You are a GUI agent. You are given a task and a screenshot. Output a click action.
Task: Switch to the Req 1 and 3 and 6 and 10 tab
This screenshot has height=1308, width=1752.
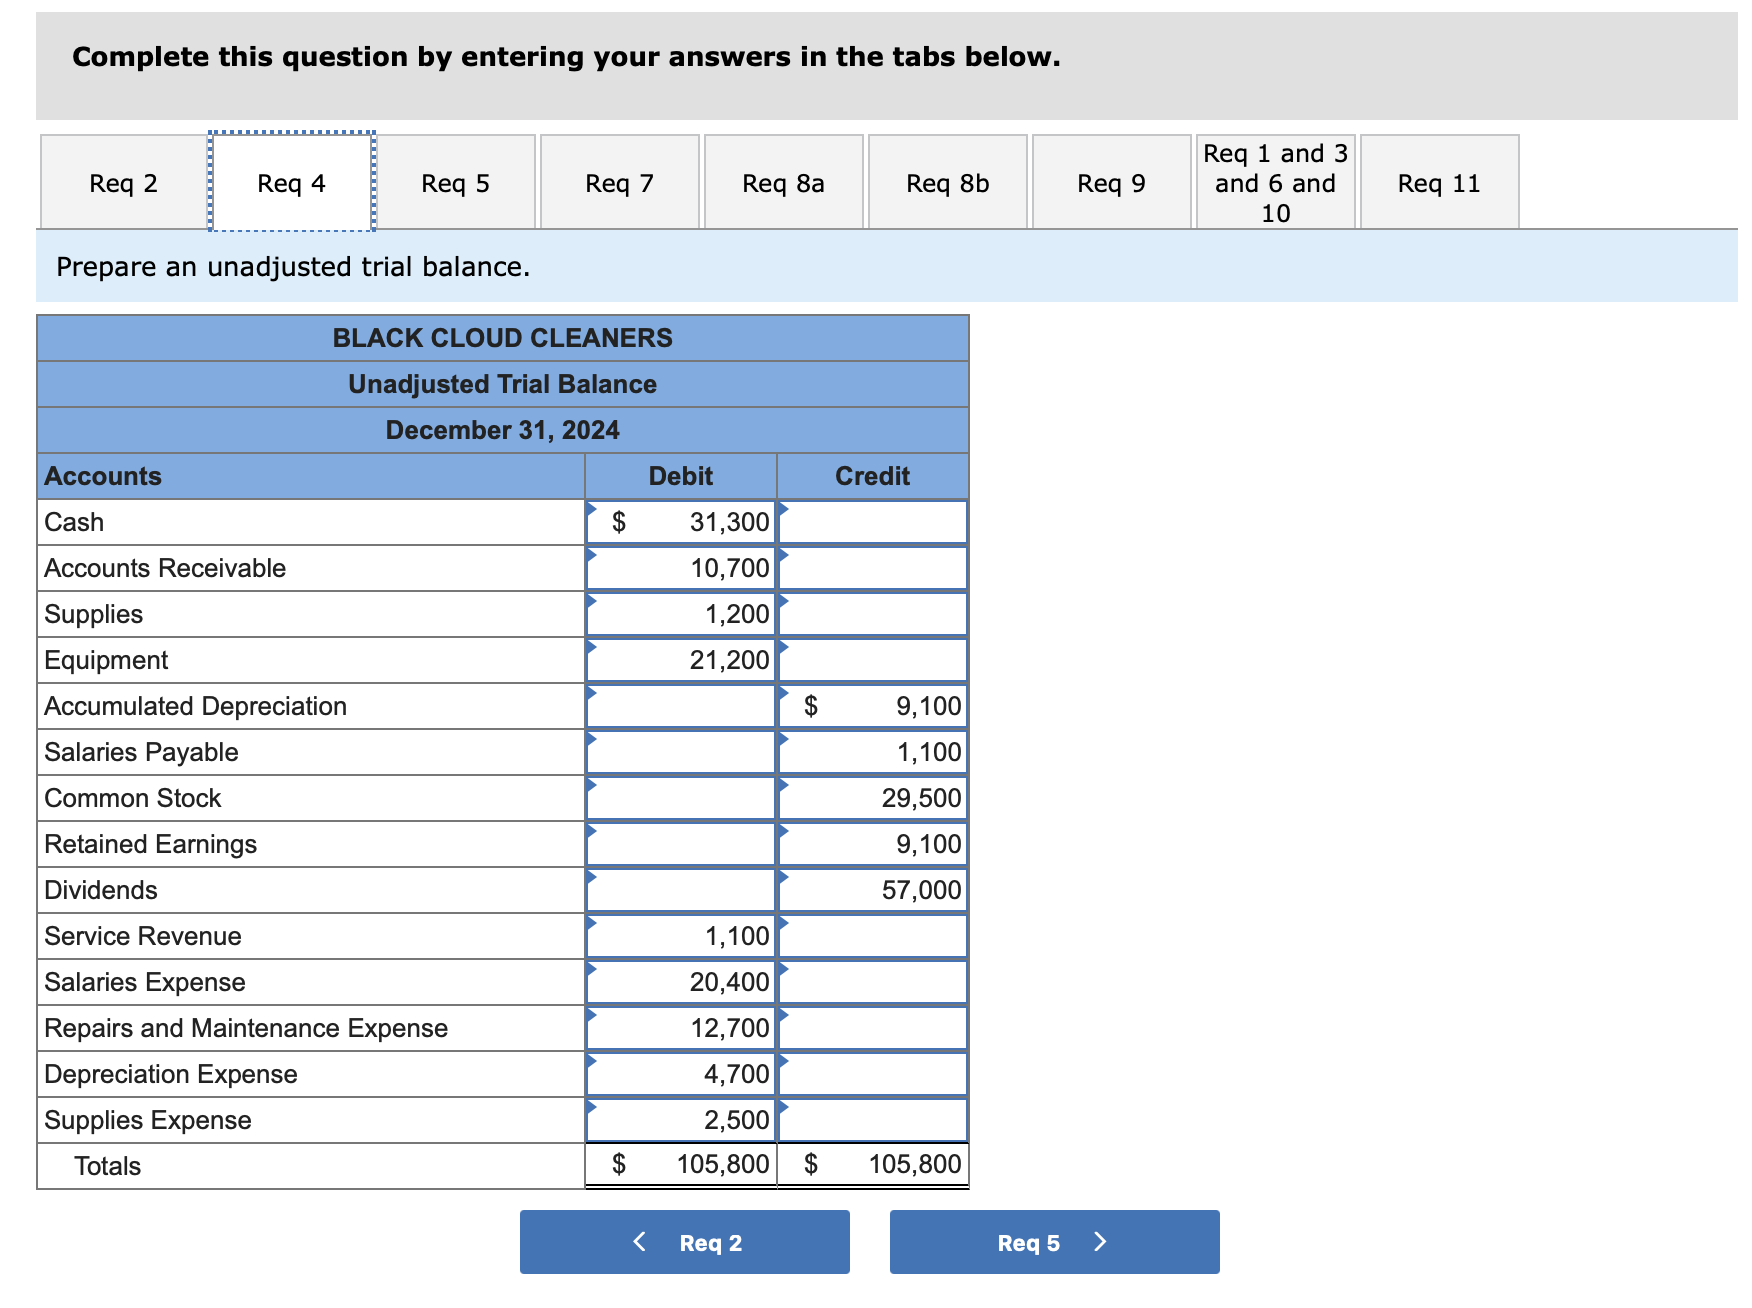[1275, 182]
